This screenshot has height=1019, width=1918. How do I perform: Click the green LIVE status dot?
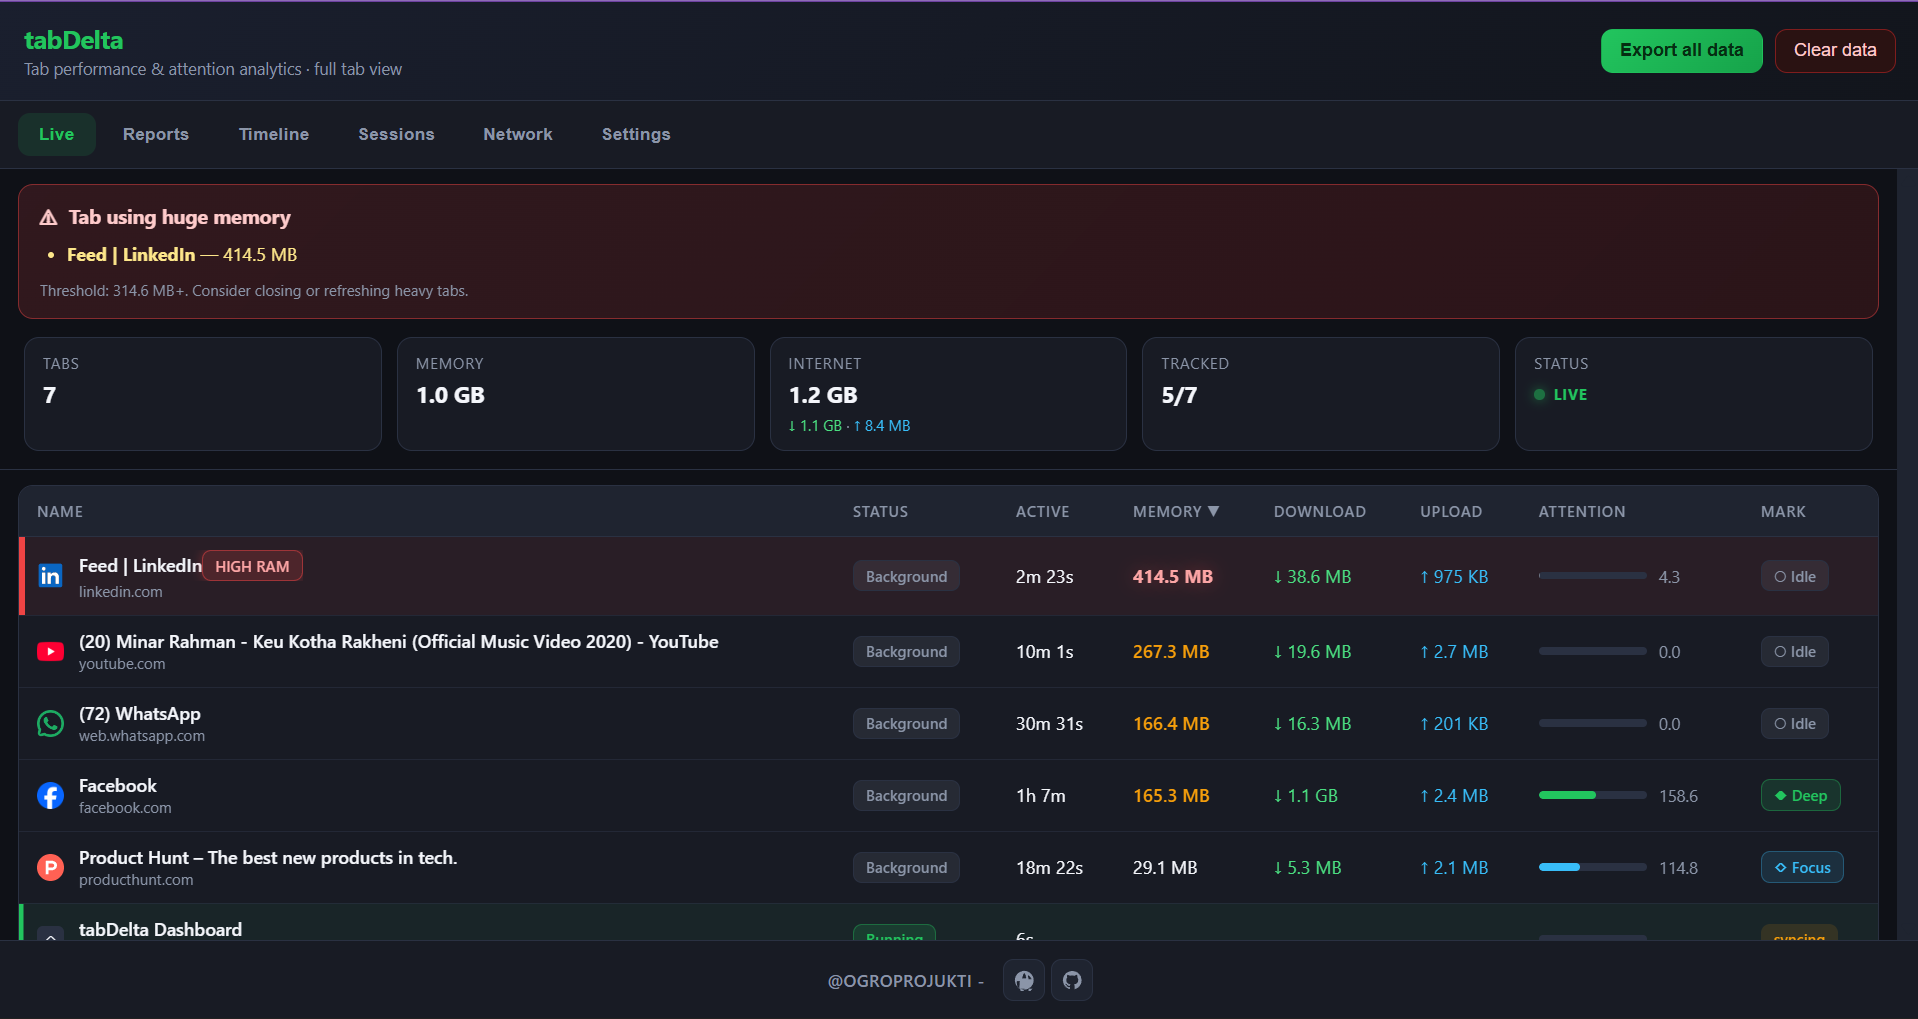point(1540,395)
